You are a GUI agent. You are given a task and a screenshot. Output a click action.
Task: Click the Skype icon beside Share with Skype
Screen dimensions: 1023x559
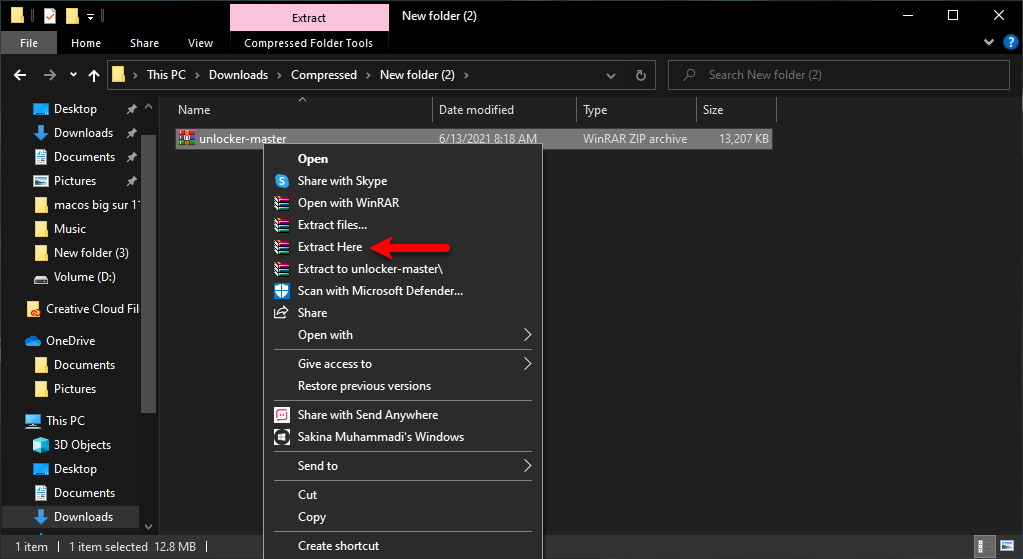click(282, 181)
